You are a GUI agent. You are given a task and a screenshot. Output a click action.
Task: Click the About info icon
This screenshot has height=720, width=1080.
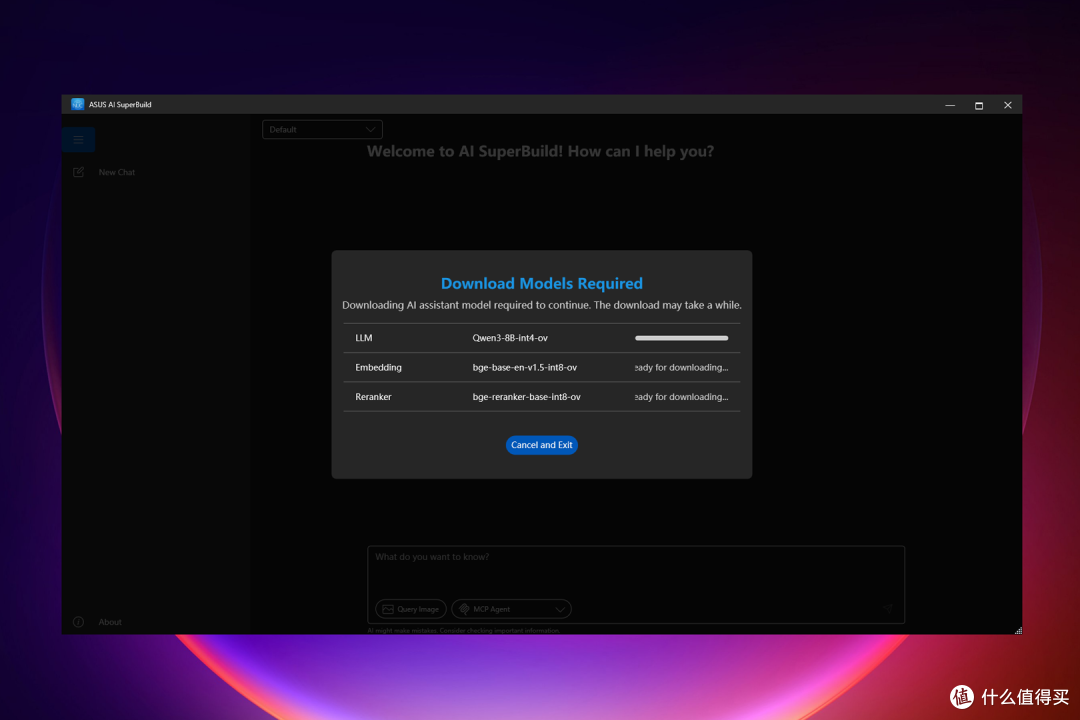pos(79,622)
